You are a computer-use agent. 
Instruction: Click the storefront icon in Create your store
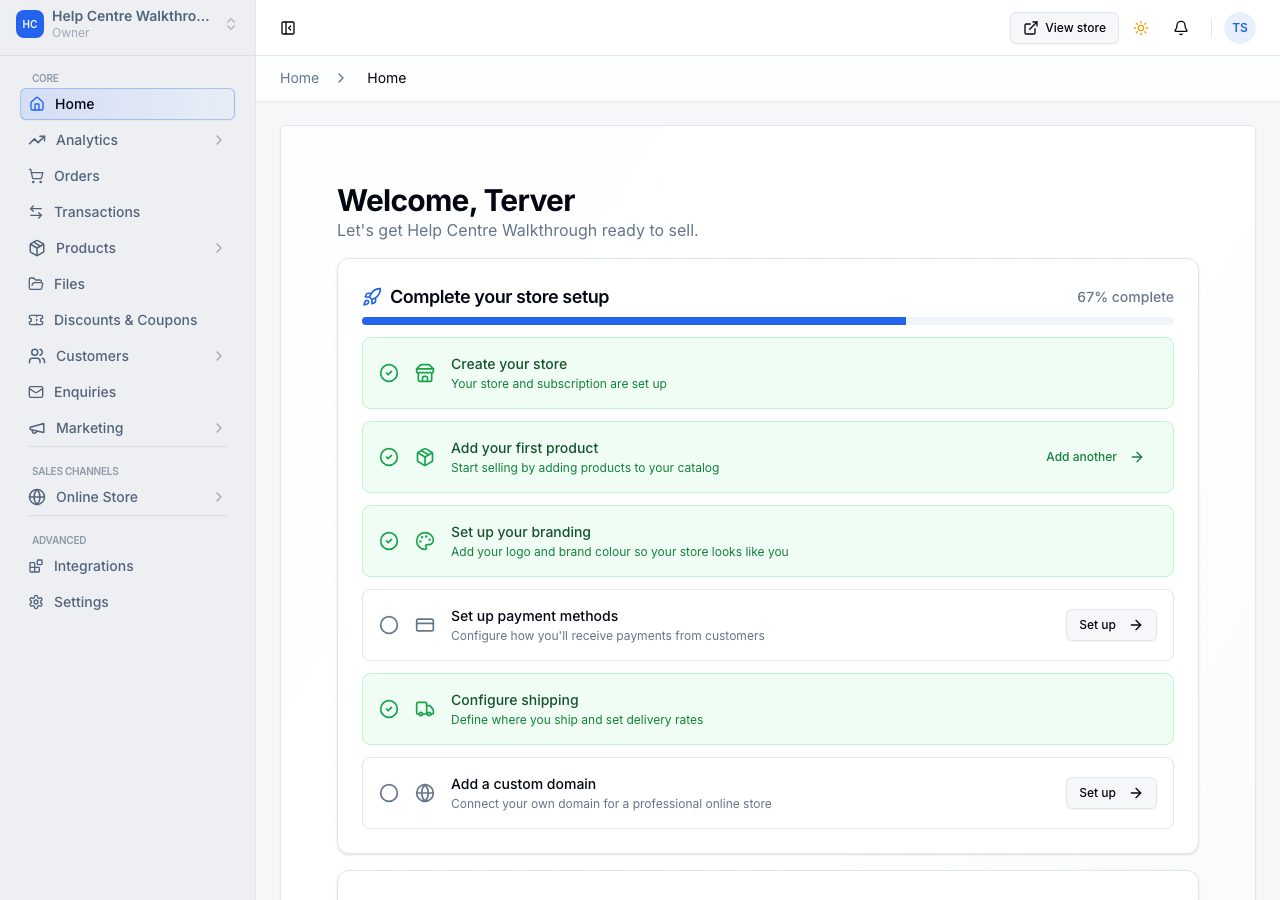pos(425,373)
